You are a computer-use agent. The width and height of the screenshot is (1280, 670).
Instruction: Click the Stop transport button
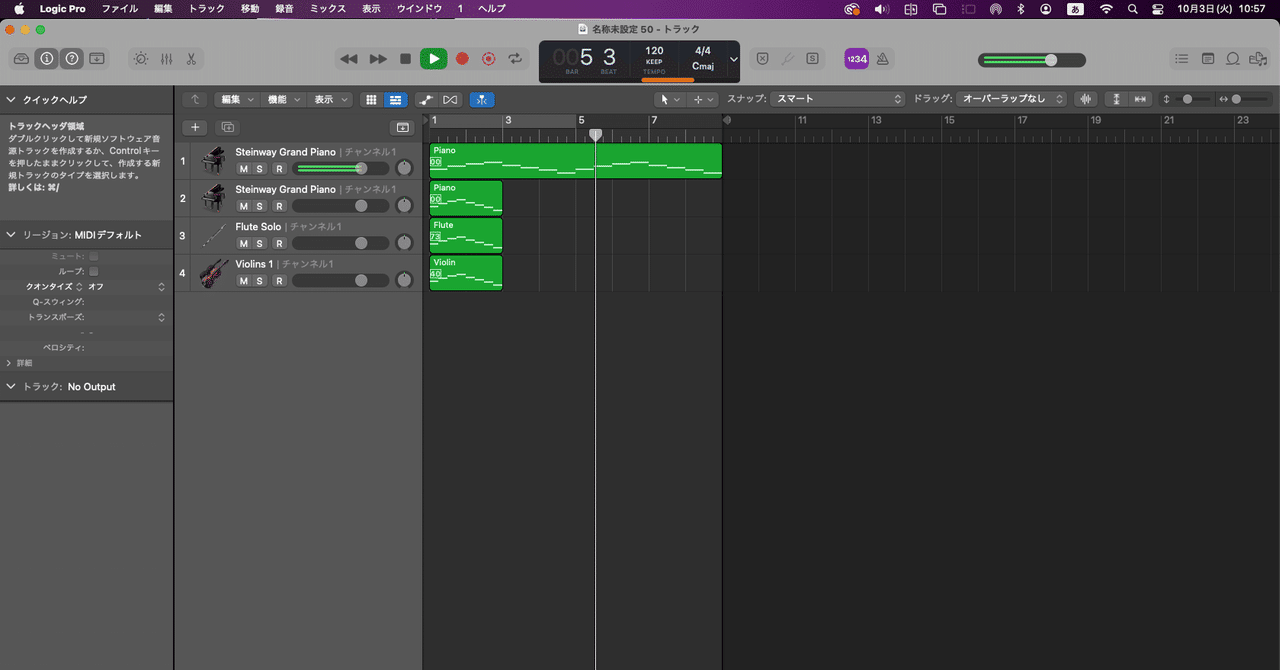[405, 59]
